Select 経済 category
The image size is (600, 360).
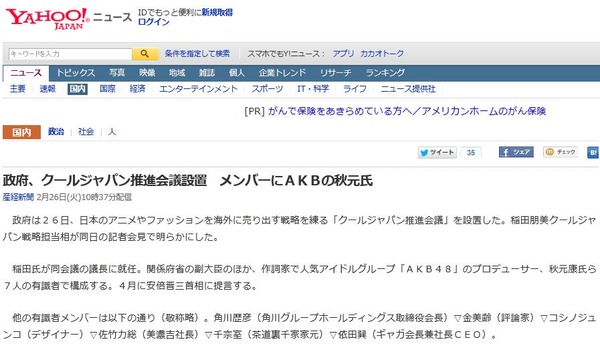click(x=137, y=89)
